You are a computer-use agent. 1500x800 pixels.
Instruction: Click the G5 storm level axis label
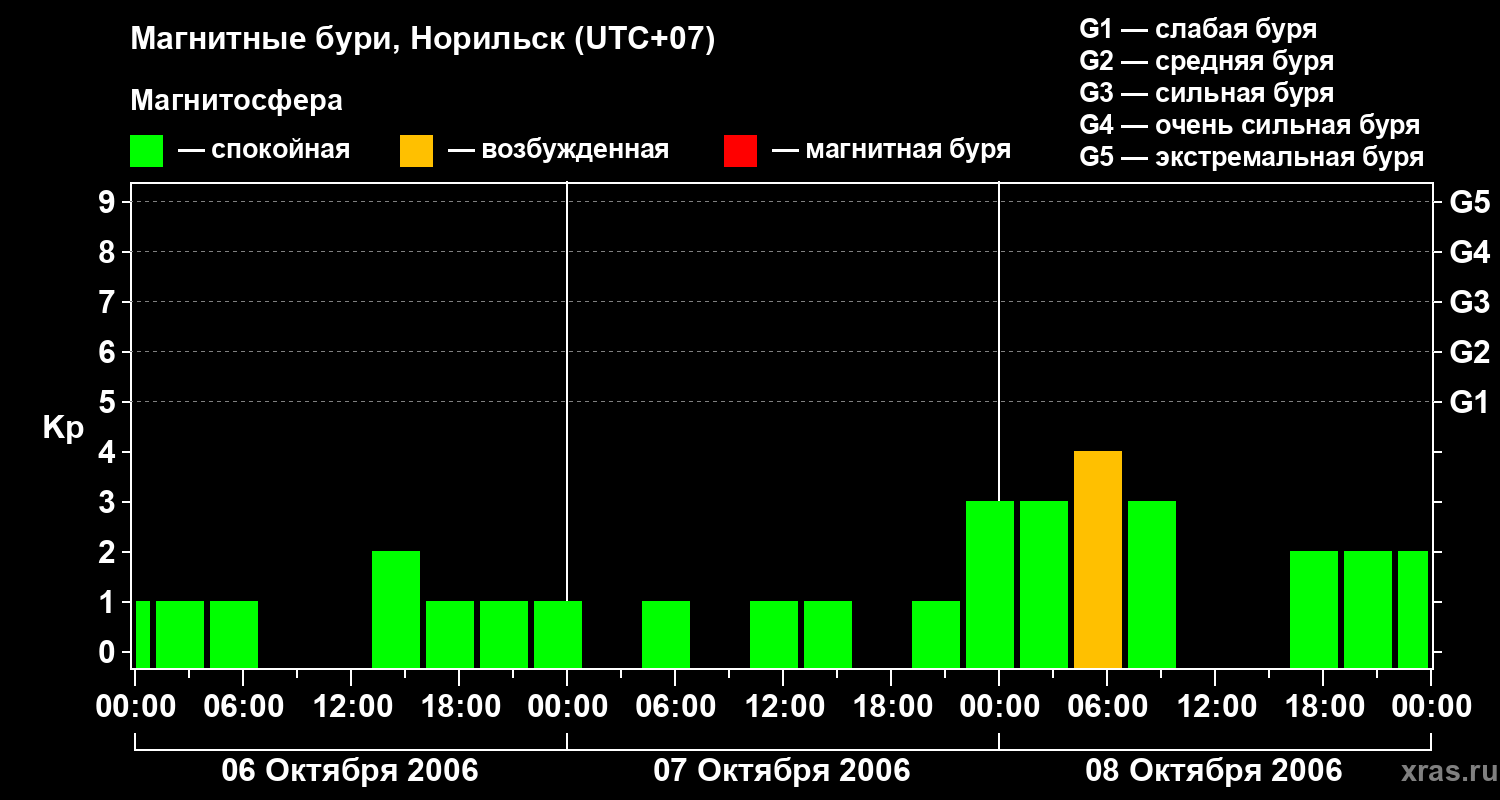coord(1470,202)
